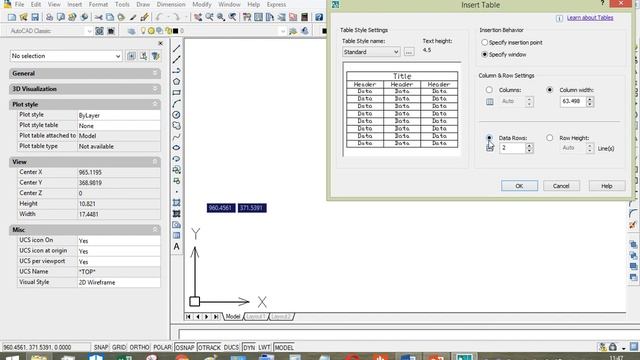Open the Modify menu
The image size is (640, 360).
[202, 4]
